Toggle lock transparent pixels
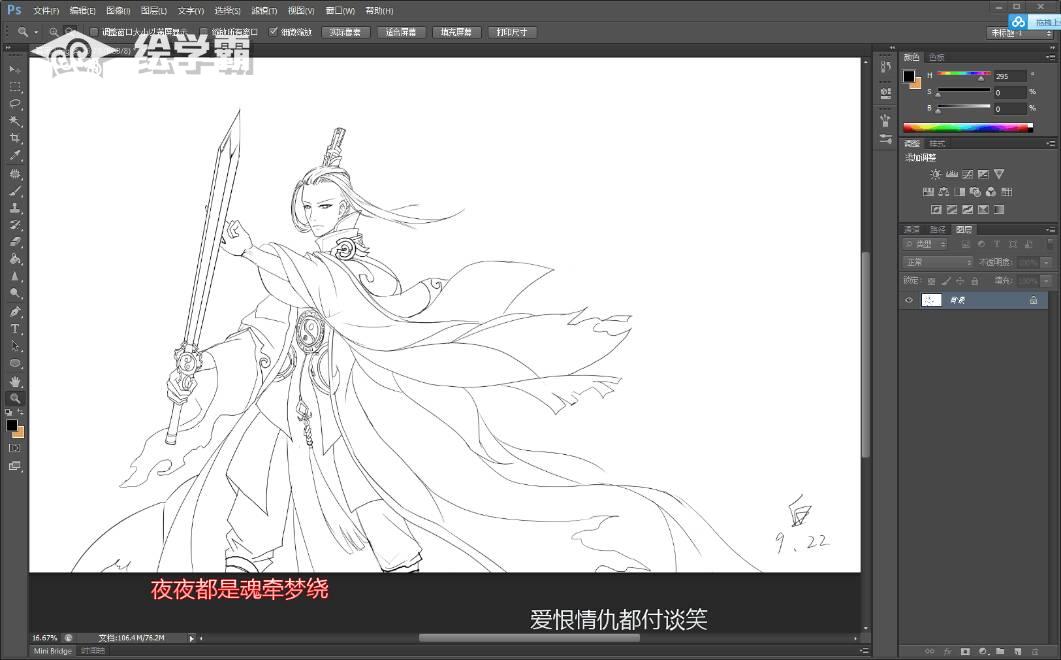1061x660 pixels. pyautogui.click(x=932, y=280)
